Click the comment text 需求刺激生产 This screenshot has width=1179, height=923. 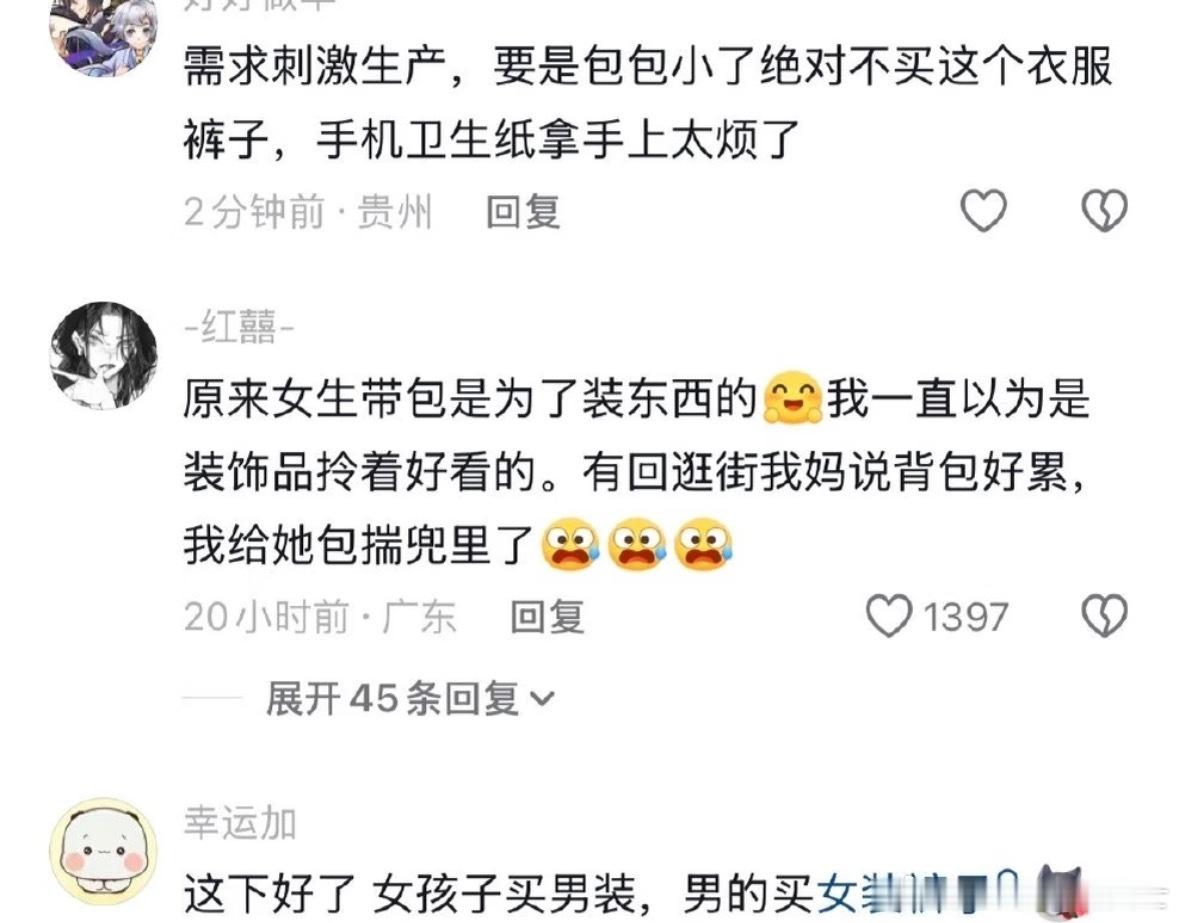315,67
